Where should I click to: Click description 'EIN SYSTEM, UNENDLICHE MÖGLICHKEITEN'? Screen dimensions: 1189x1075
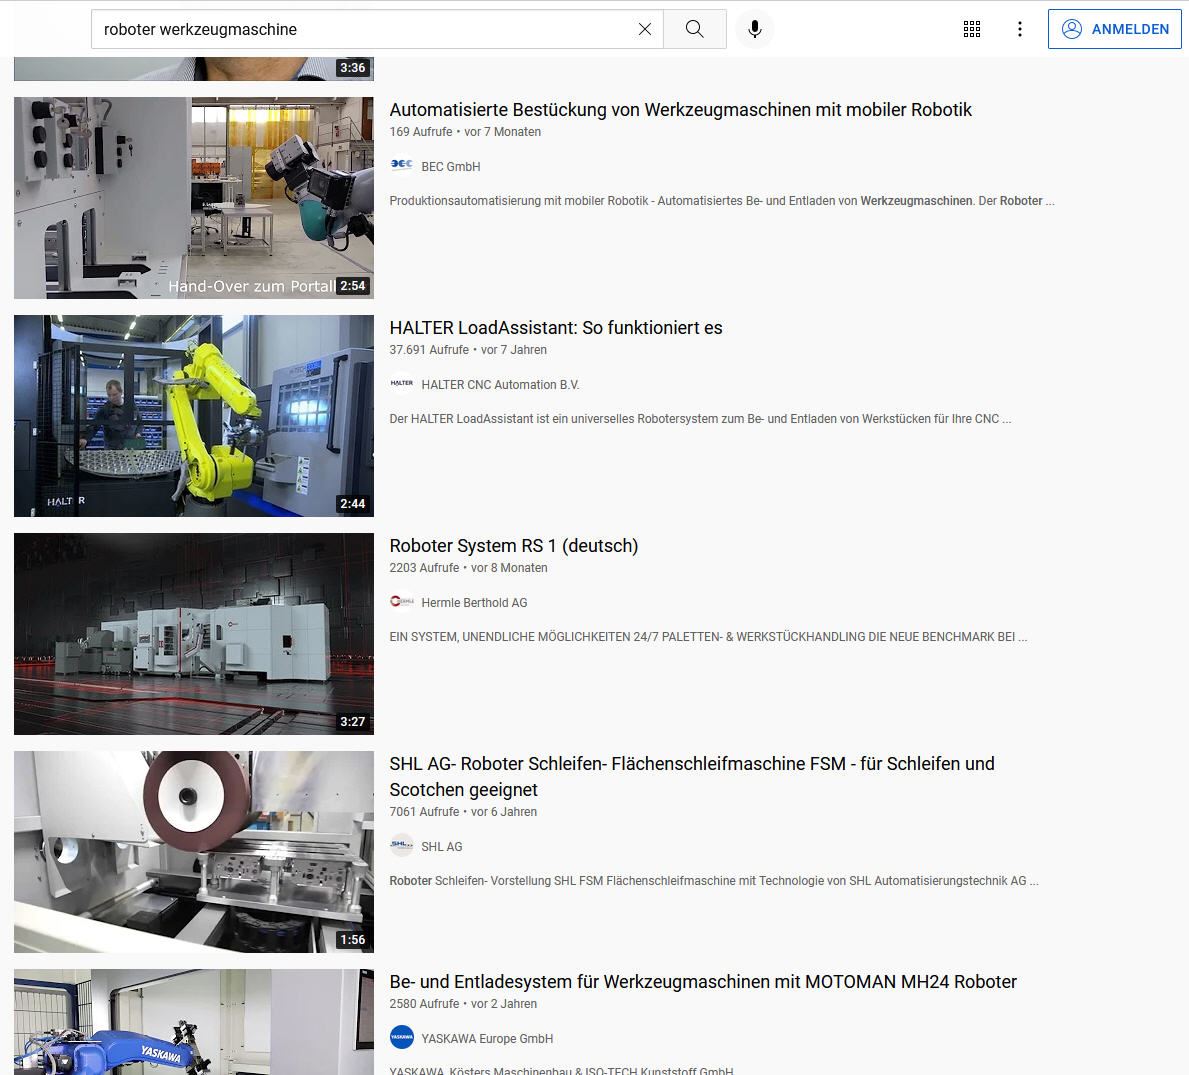(708, 637)
